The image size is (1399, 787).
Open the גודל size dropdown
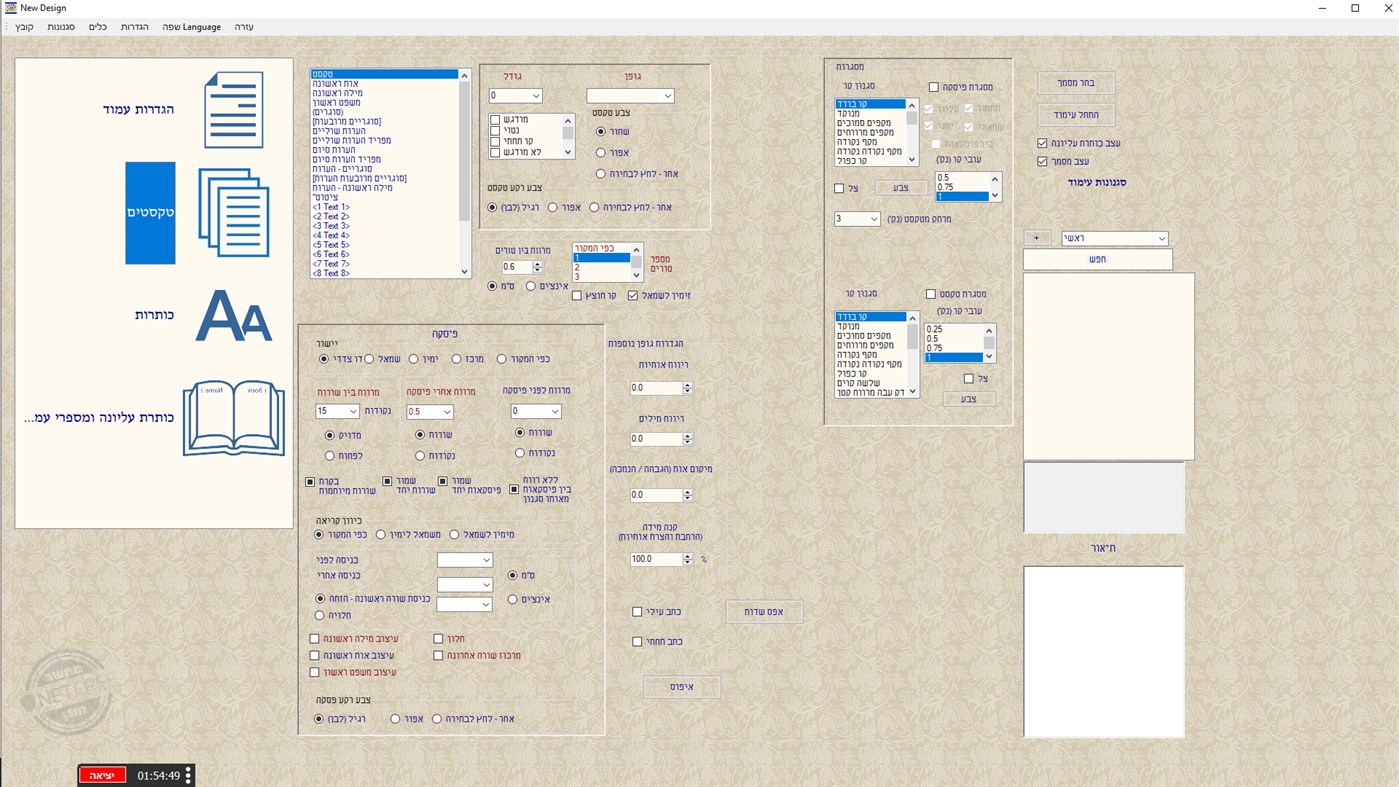[517, 95]
